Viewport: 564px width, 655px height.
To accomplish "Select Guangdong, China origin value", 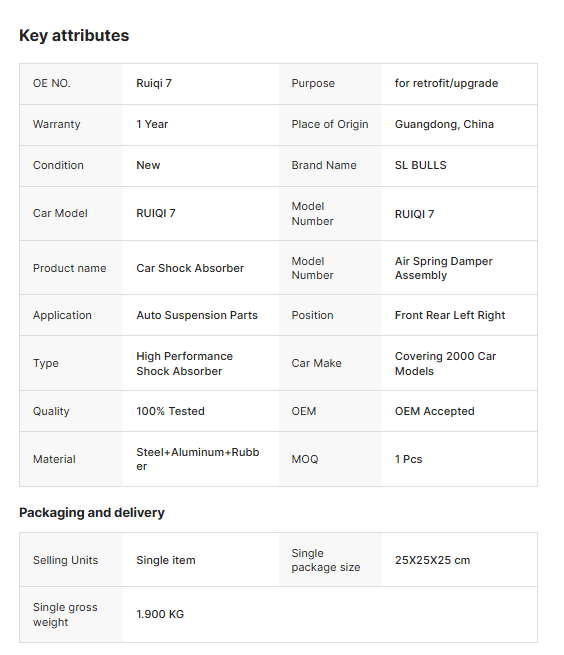I will (x=444, y=124).
